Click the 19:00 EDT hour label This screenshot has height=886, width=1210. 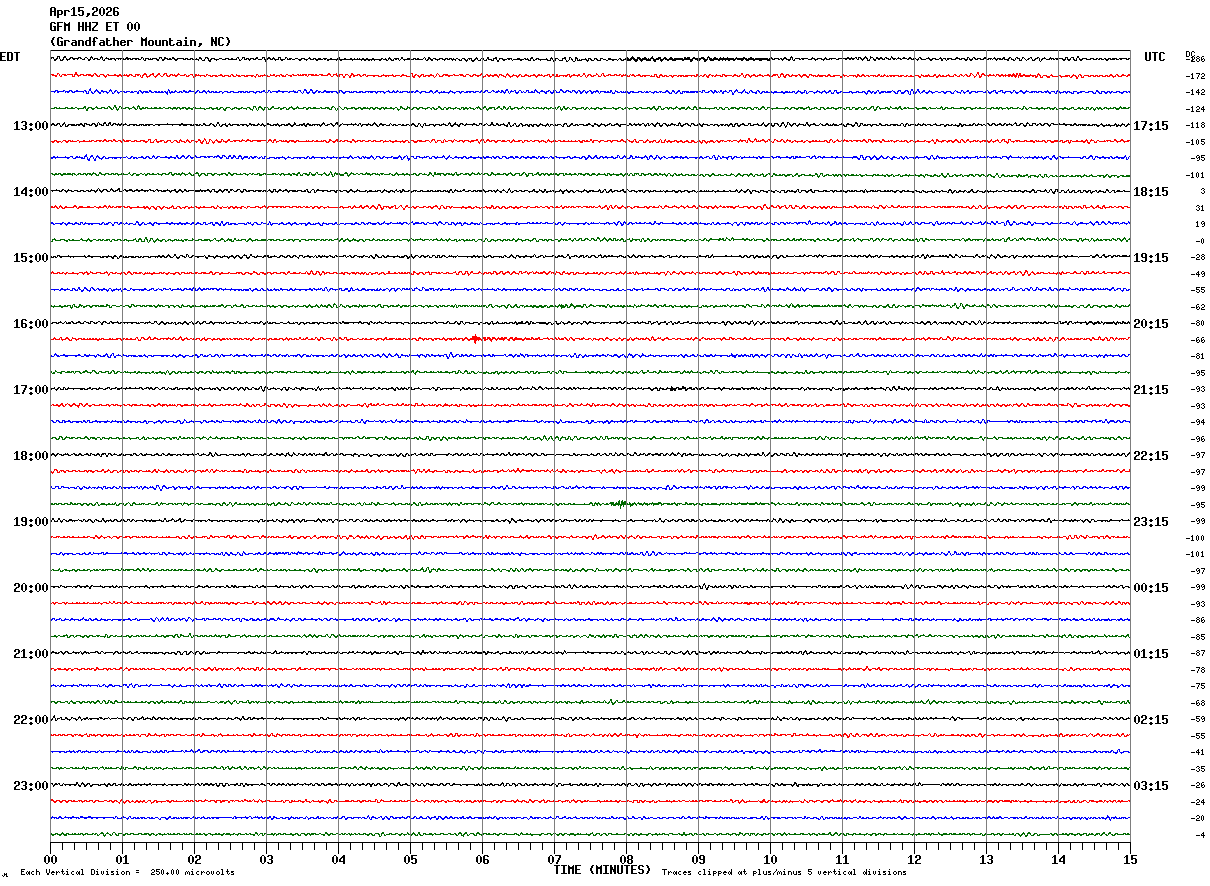click(x=30, y=522)
